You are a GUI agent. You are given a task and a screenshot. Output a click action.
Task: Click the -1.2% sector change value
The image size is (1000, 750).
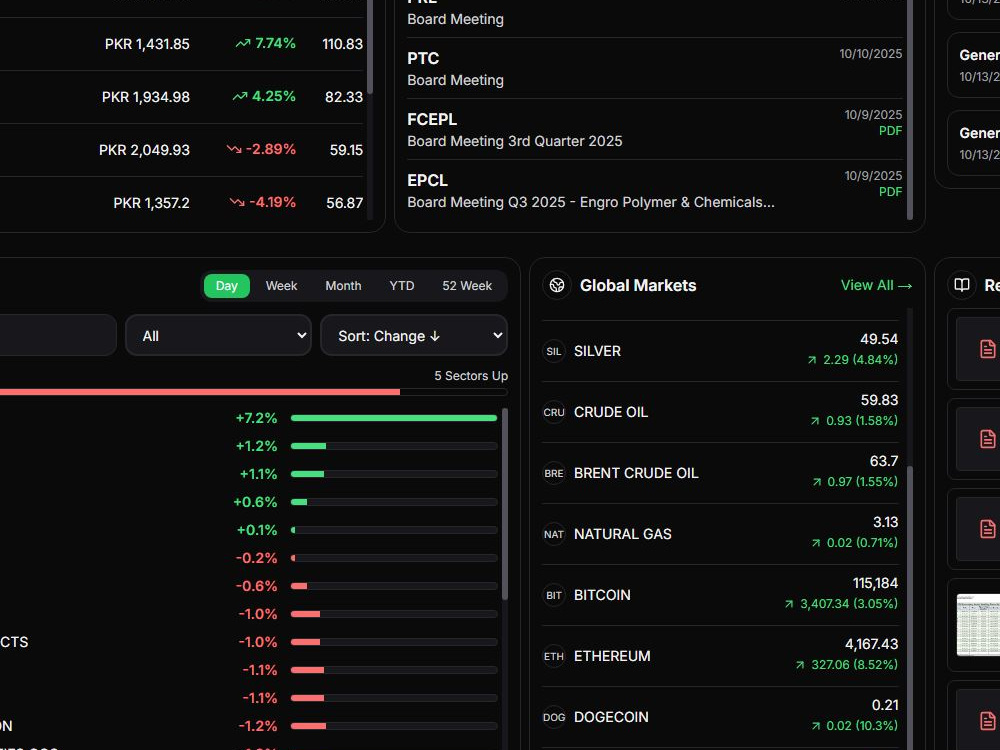pos(258,726)
